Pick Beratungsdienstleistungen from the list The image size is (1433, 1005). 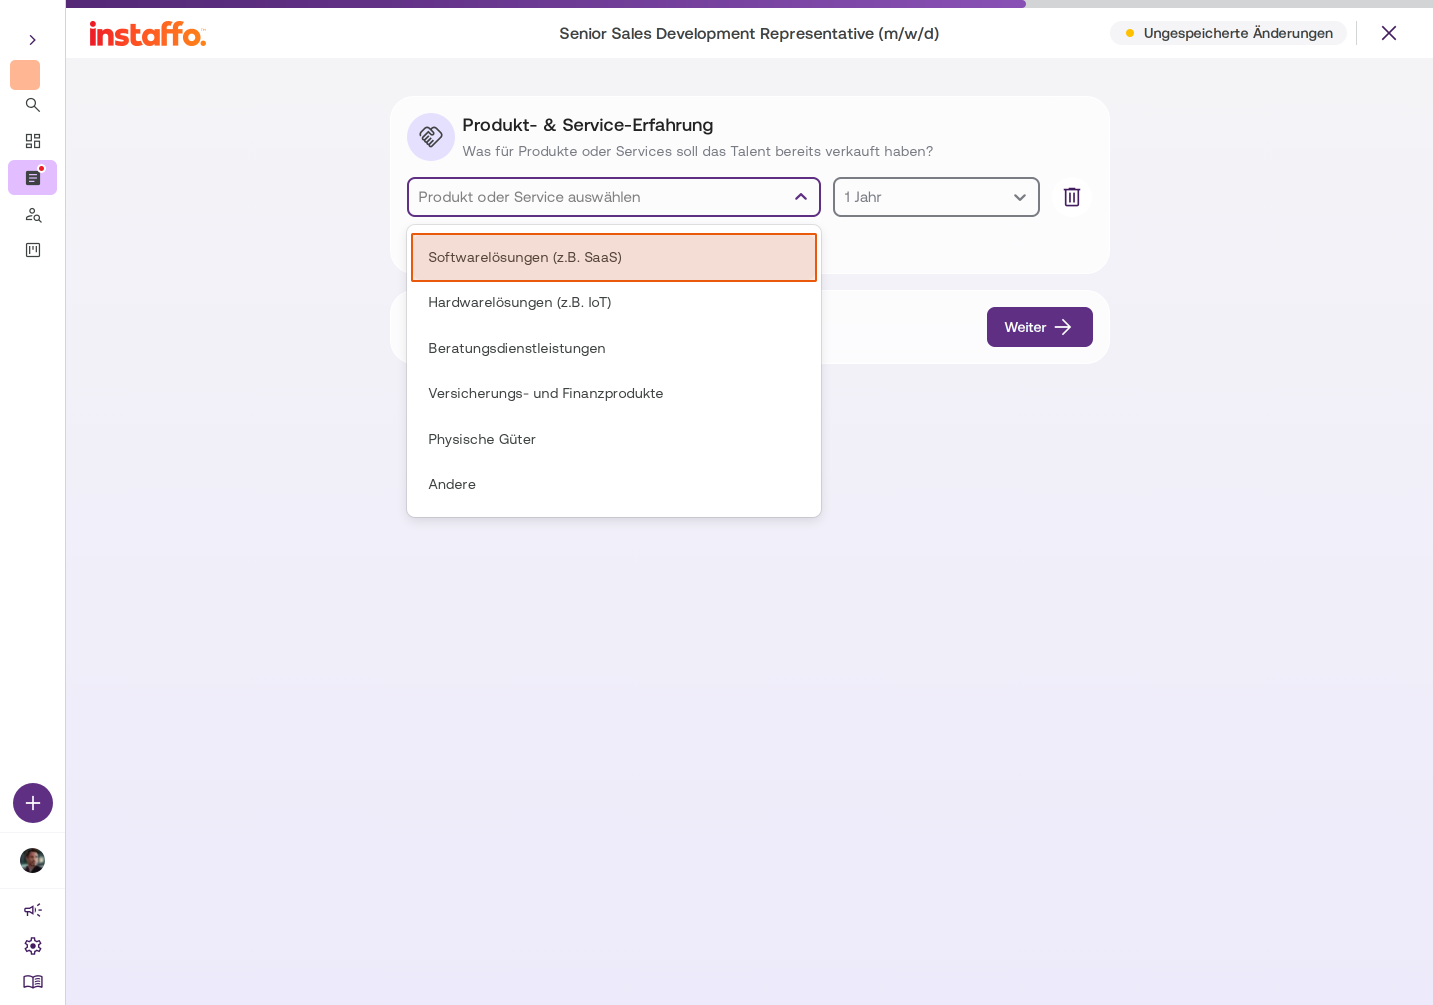coord(614,349)
